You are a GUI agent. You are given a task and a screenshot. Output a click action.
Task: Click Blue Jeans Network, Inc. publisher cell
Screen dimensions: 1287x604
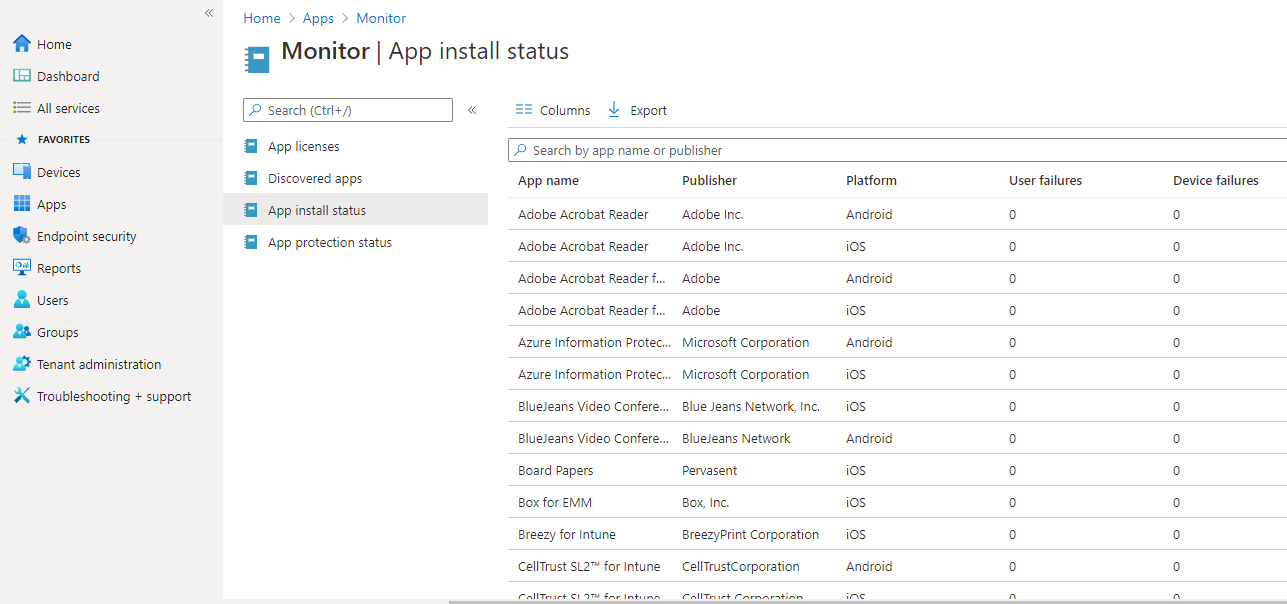tap(751, 406)
